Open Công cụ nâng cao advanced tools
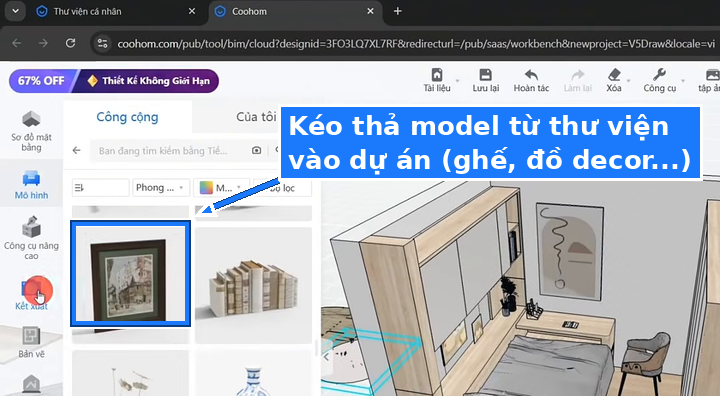The image size is (720, 396). tap(31, 238)
